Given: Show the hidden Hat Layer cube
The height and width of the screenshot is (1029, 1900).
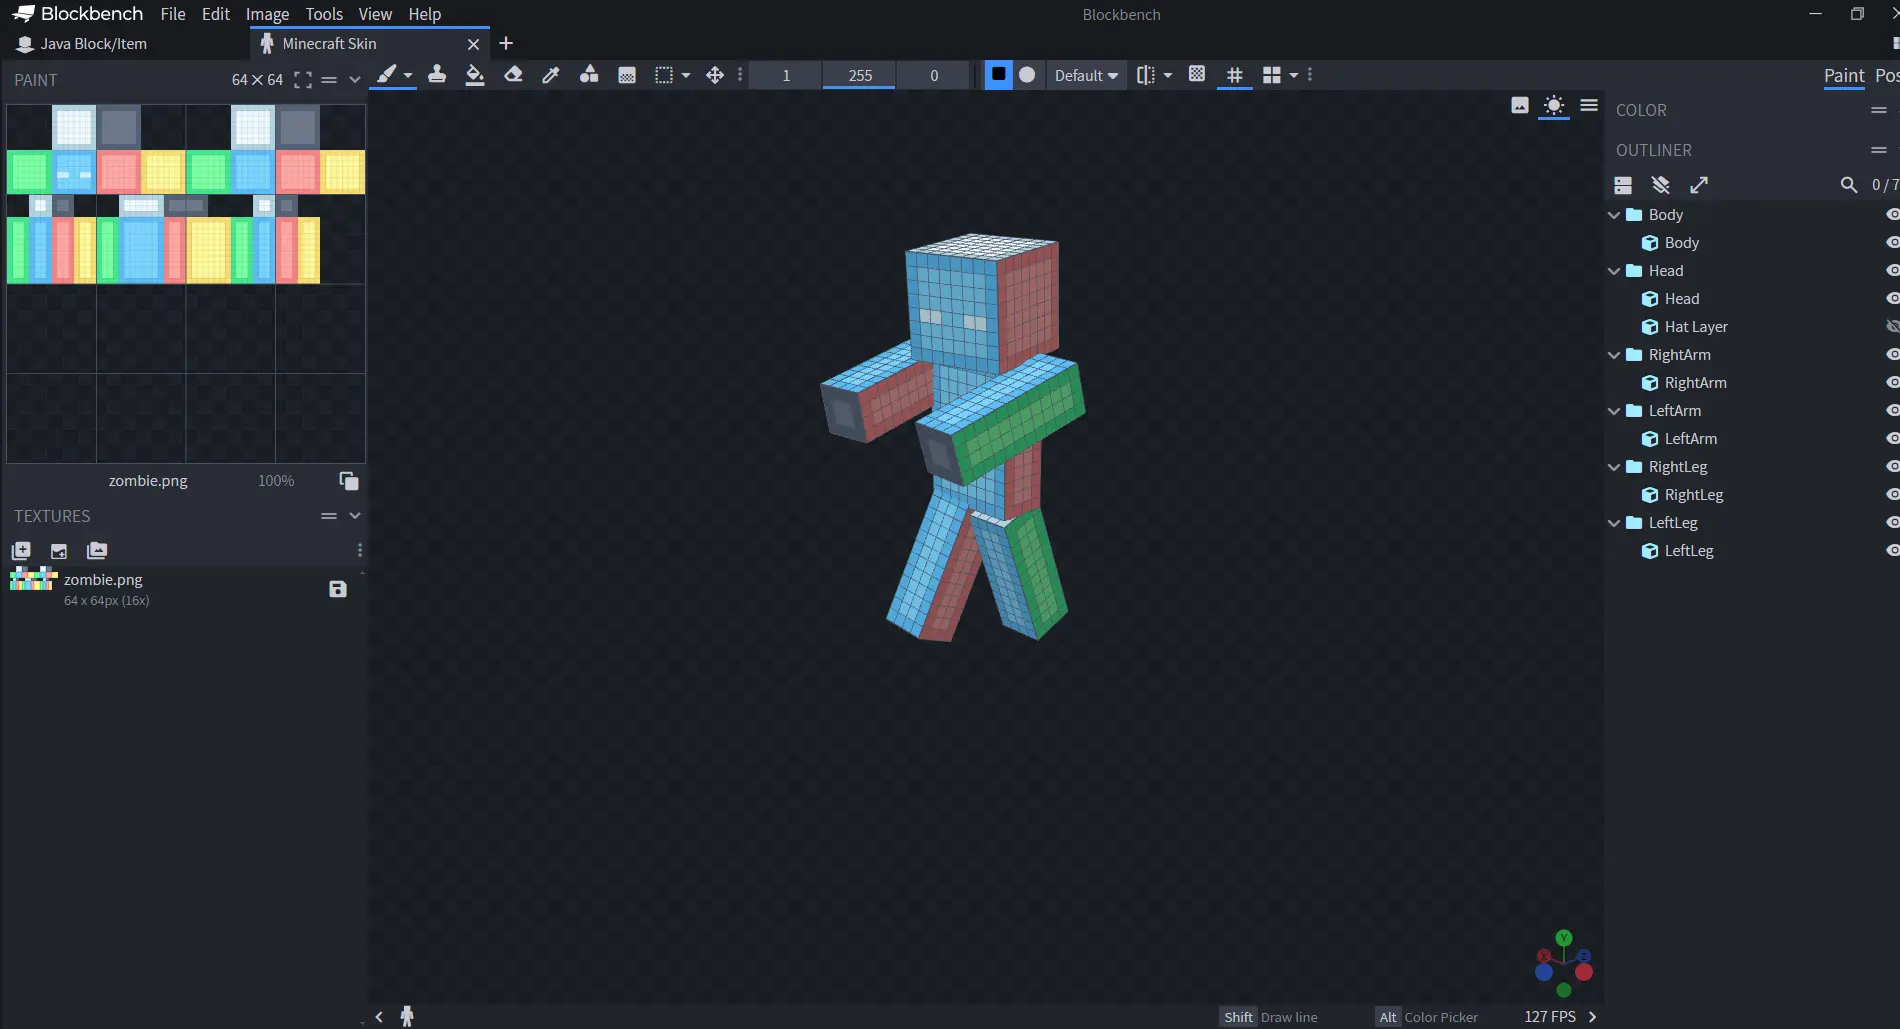Looking at the screenshot, I should coord(1892,327).
